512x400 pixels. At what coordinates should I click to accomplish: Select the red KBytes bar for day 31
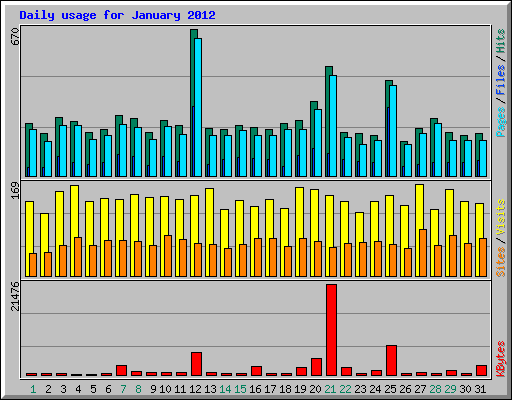tap(481, 370)
